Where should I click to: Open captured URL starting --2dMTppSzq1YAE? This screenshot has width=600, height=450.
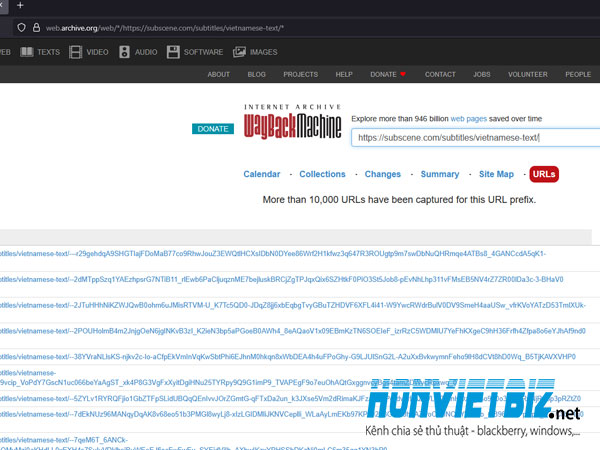282,279
